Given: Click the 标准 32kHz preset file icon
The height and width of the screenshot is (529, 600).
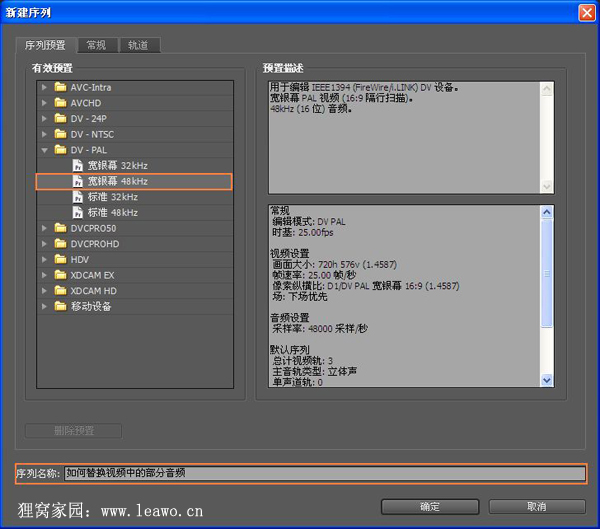Looking at the screenshot, I should (x=78, y=197).
